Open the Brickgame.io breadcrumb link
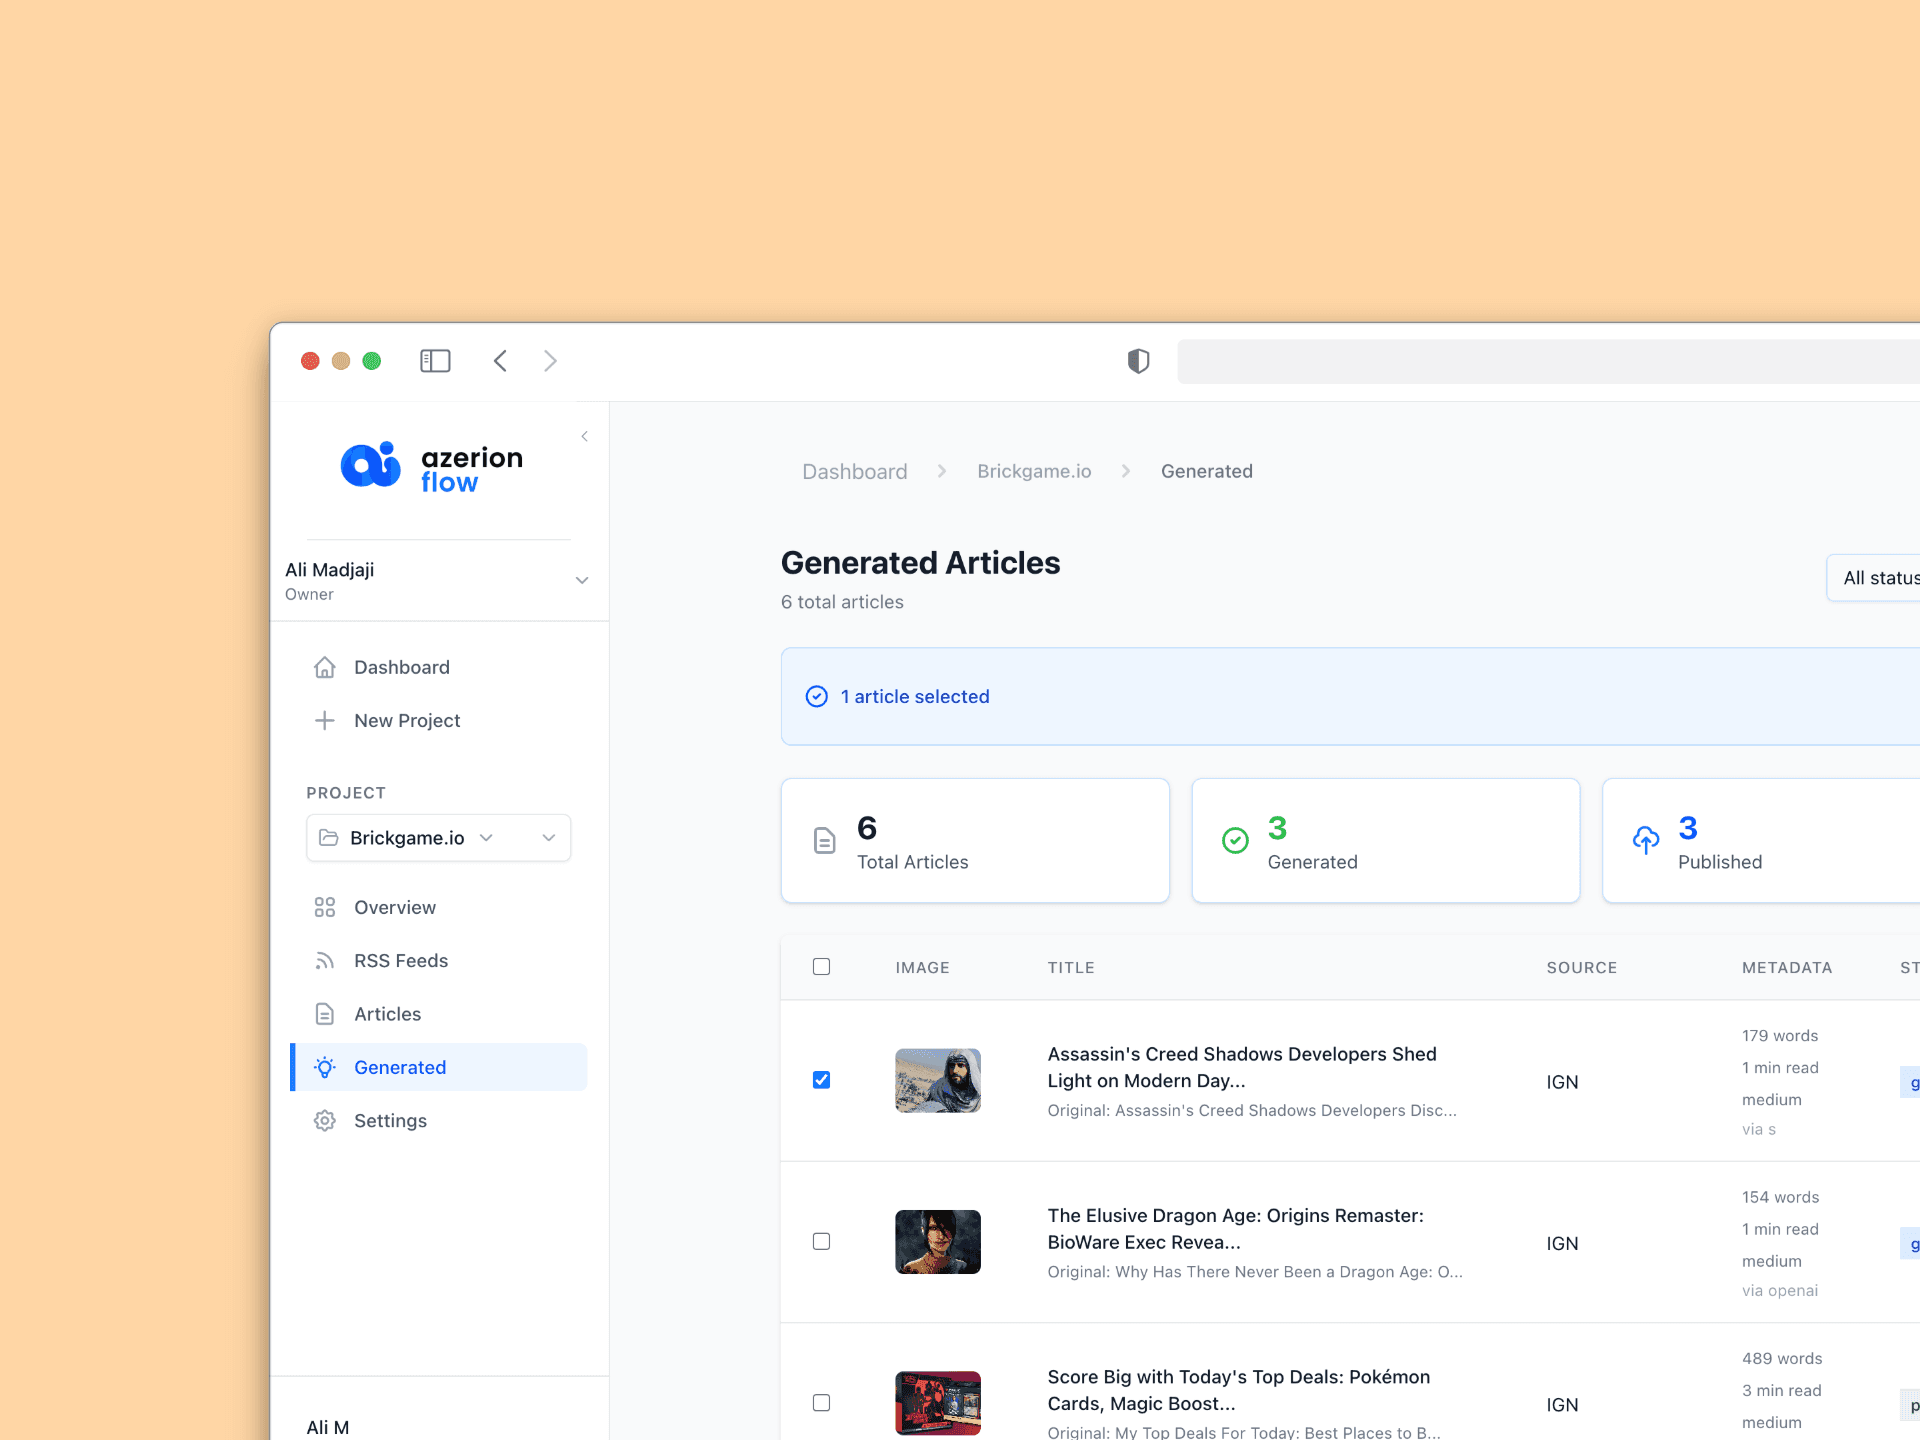1920x1440 pixels. click(1033, 471)
